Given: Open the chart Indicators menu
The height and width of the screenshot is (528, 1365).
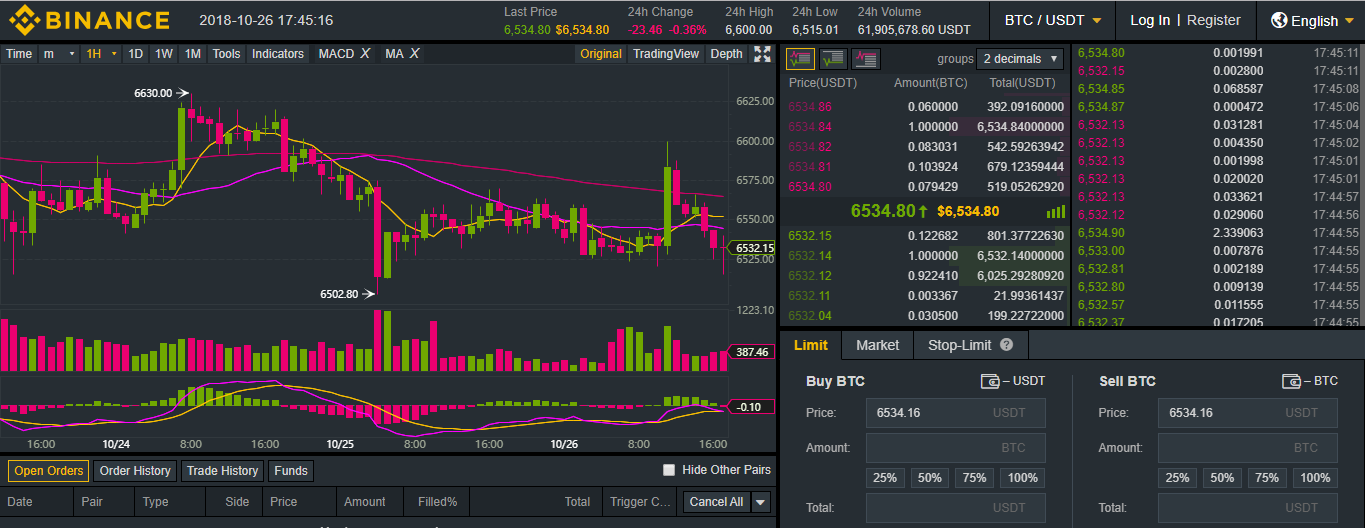Looking at the screenshot, I should click(278, 54).
